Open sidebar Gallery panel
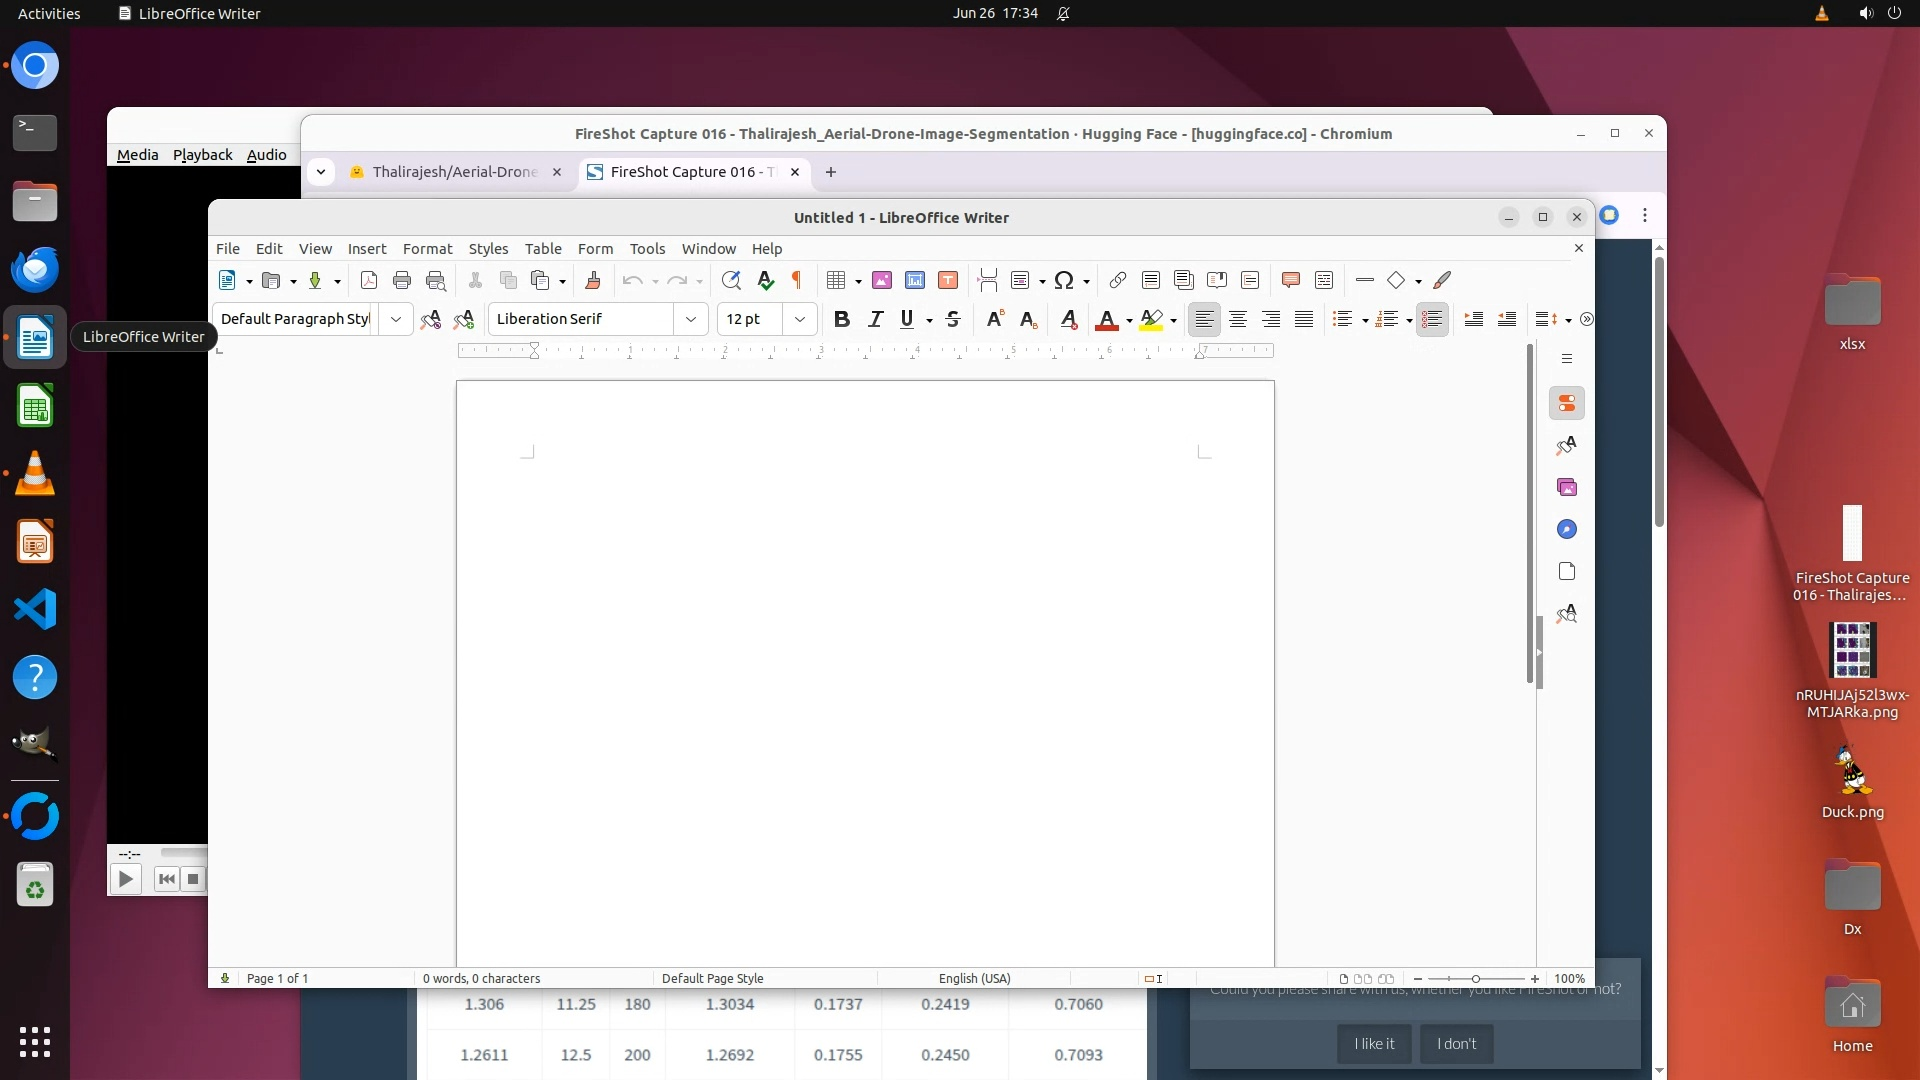This screenshot has height=1080, width=1920. pyautogui.click(x=1567, y=487)
